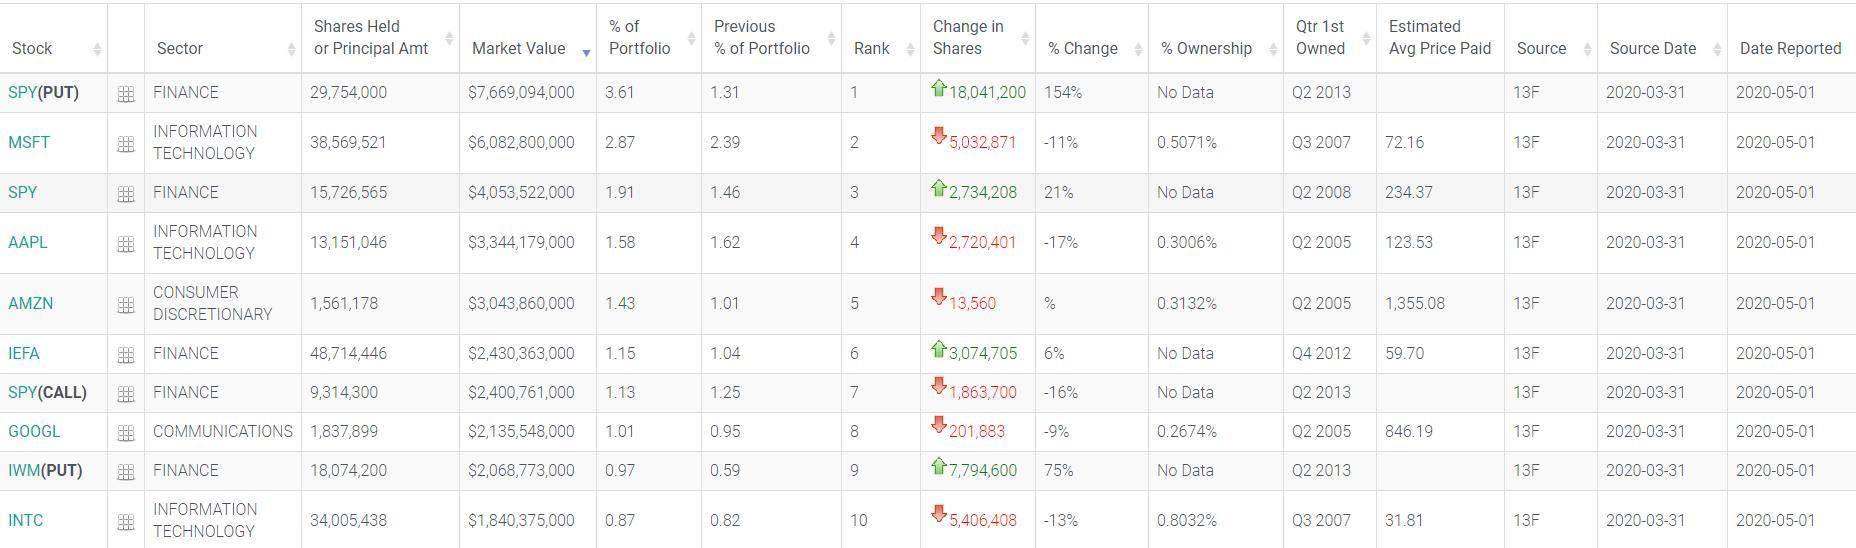Sort table by Market Value column
Viewport: 1856px width, 548px height.
click(x=518, y=48)
